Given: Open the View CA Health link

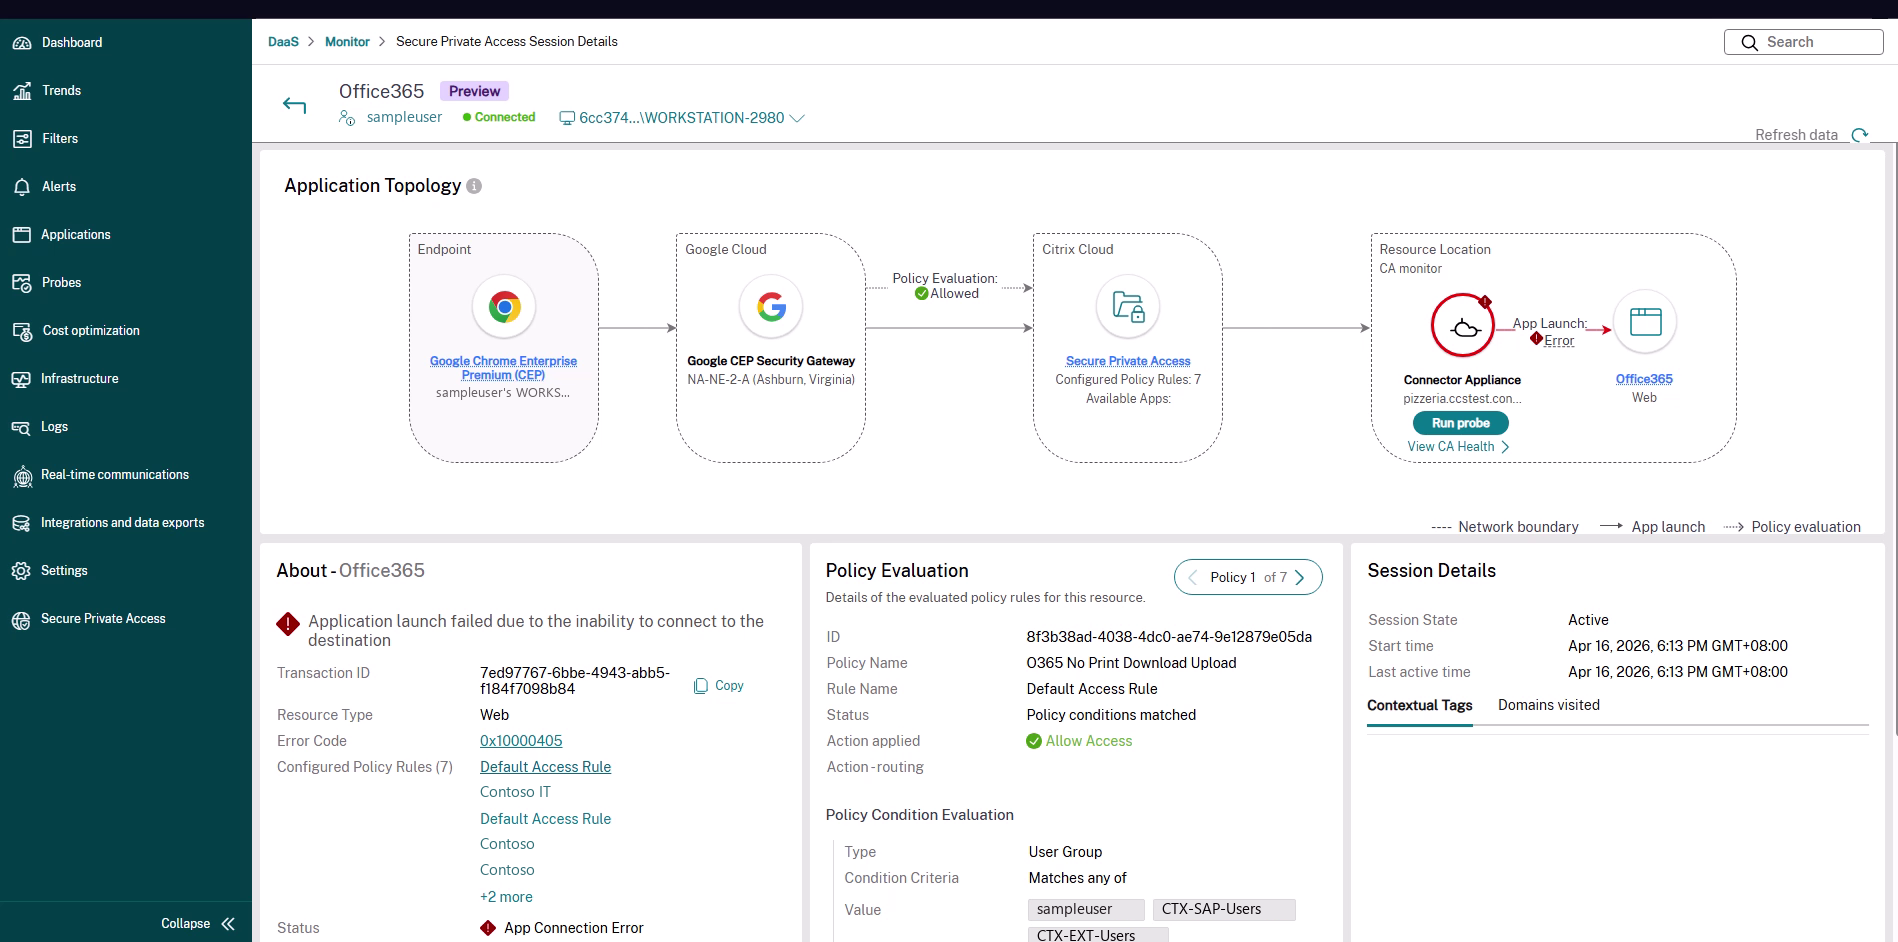Looking at the screenshot, I should [x=1458, y=447].
